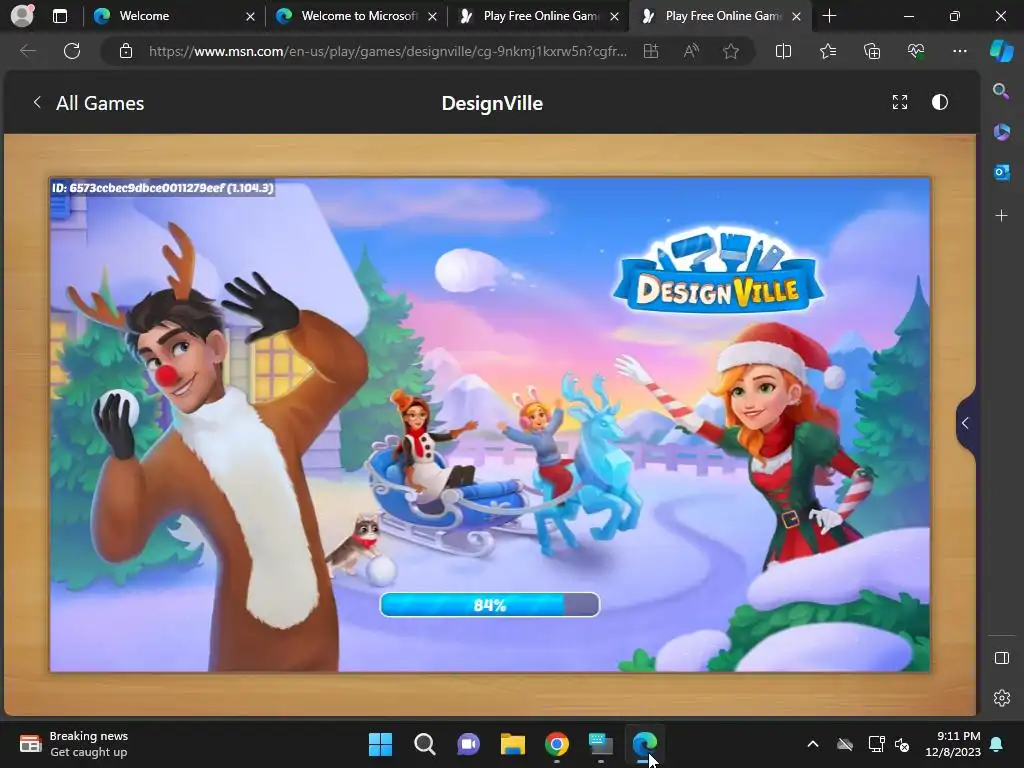This screenshot has width=1024, height=768.
Task: Close the Welcome tab
Action: (250, 16)
